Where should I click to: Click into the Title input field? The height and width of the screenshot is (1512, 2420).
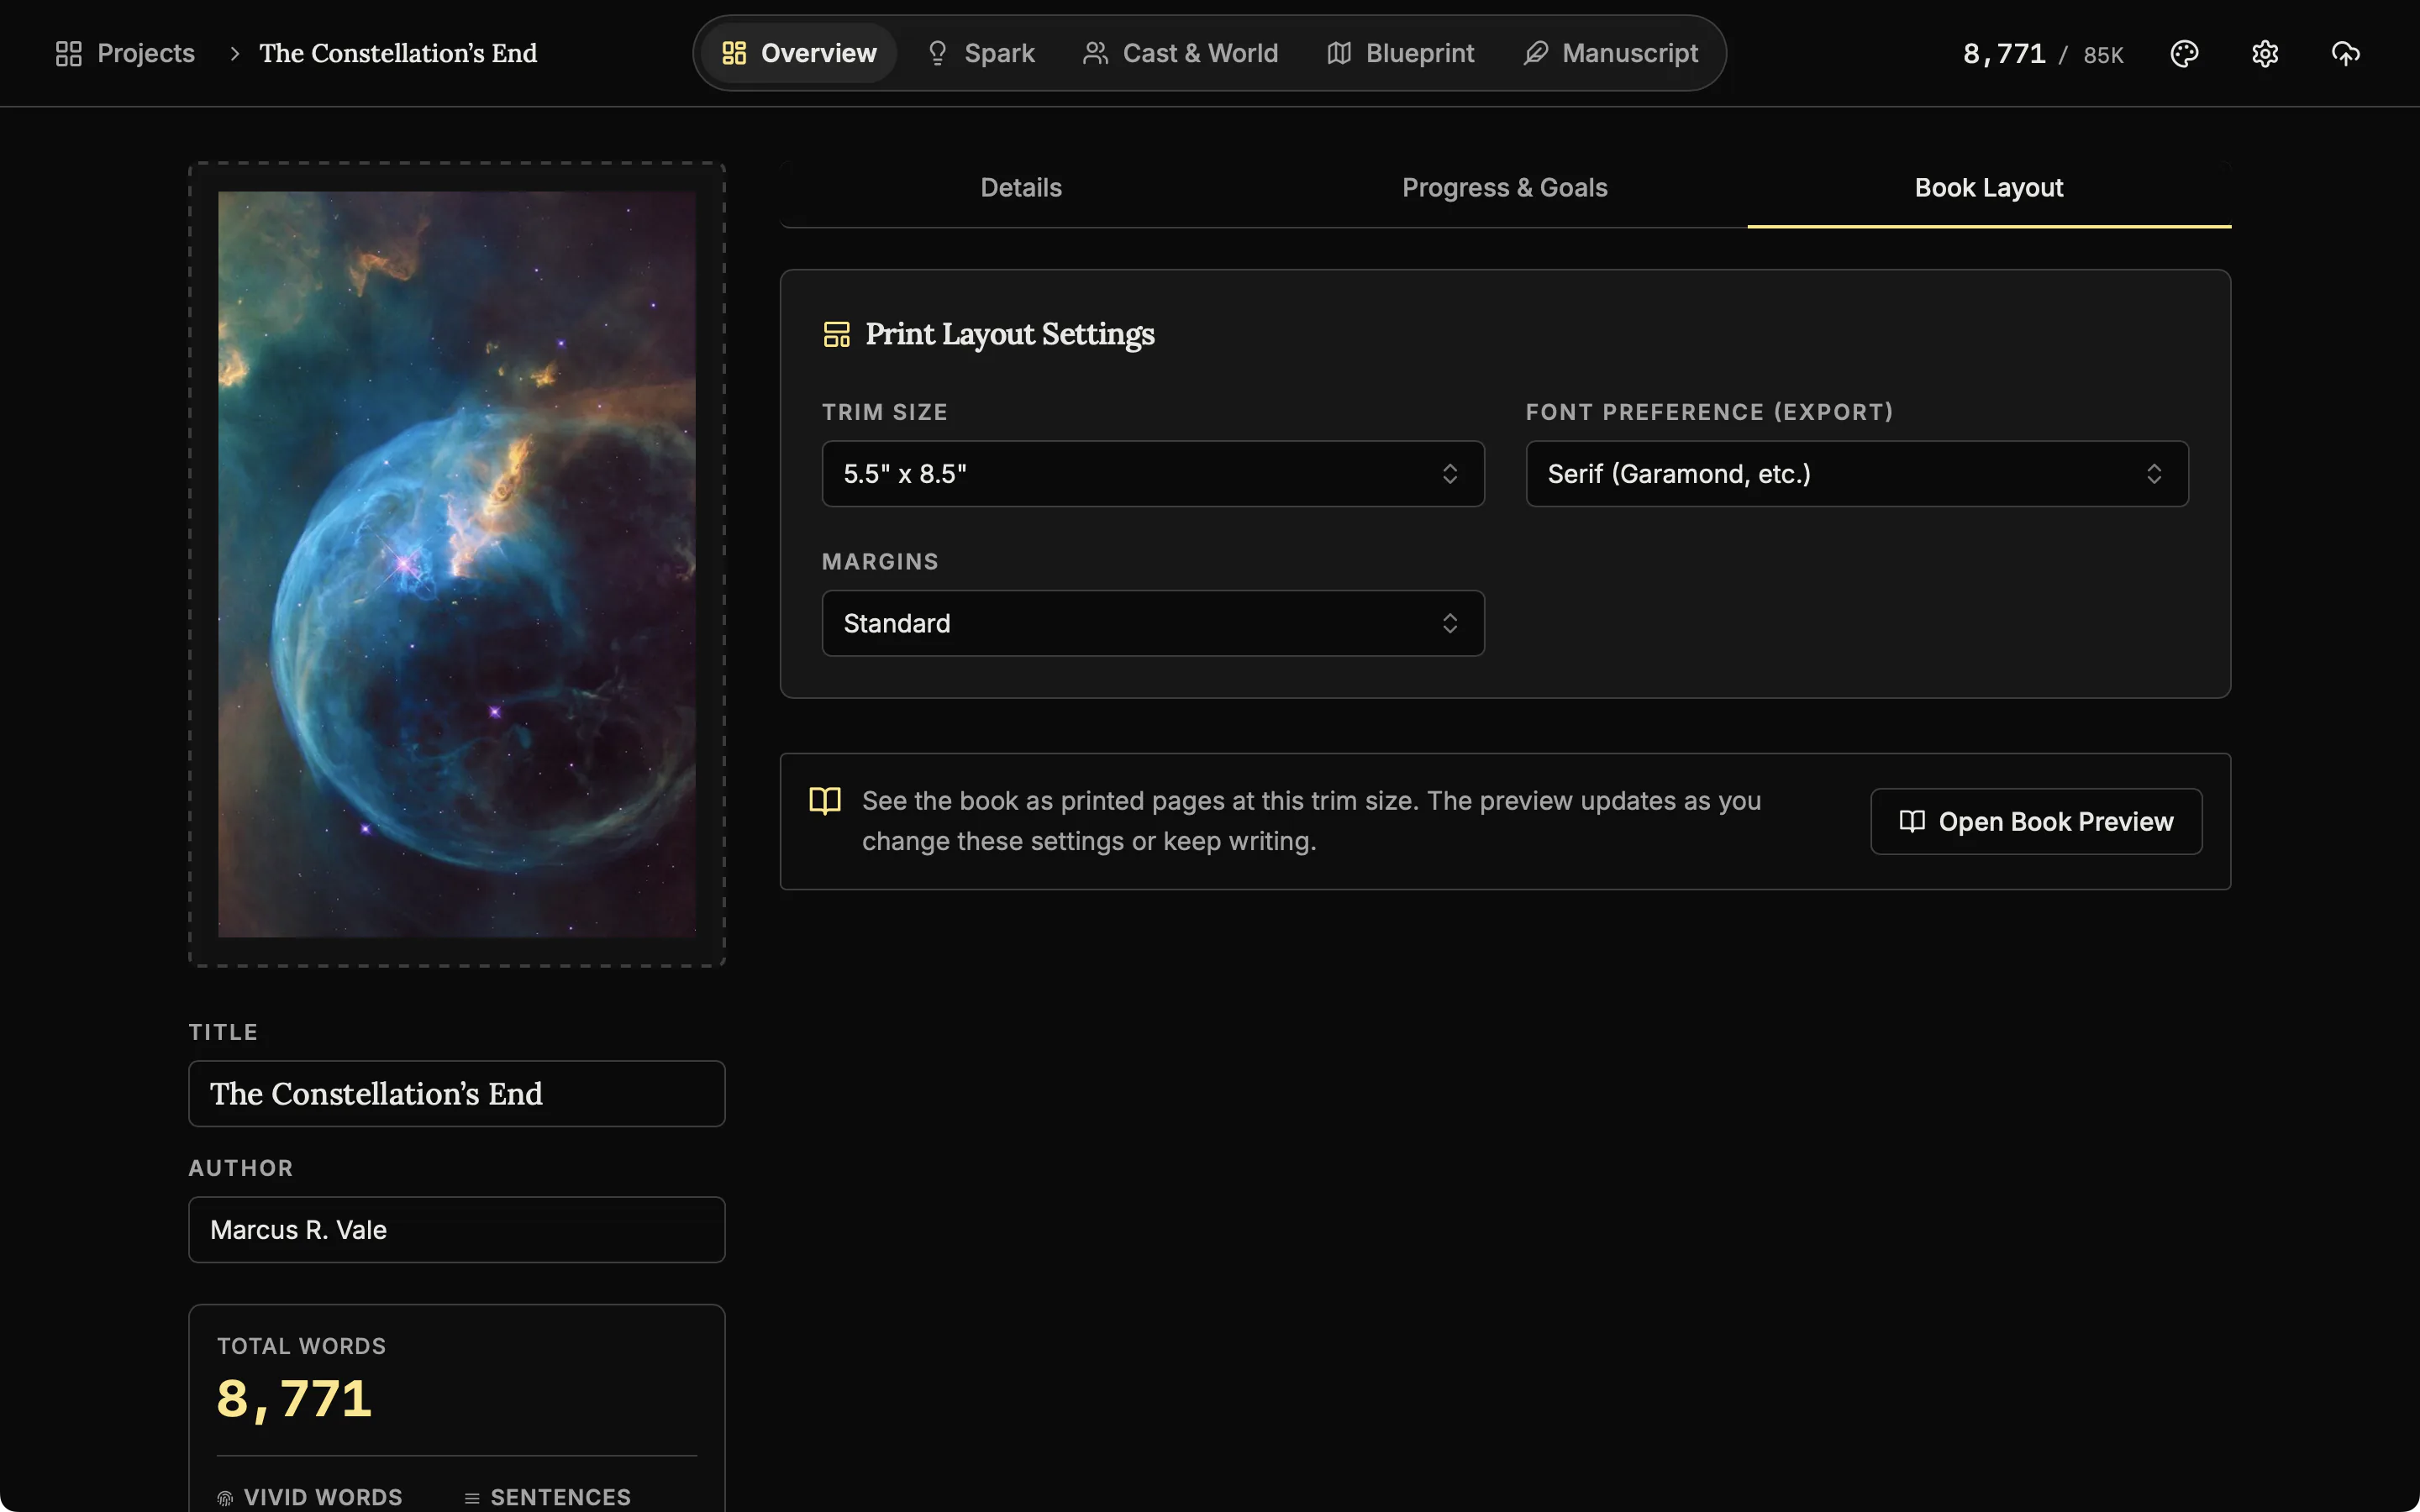(x=457, y=1094)
